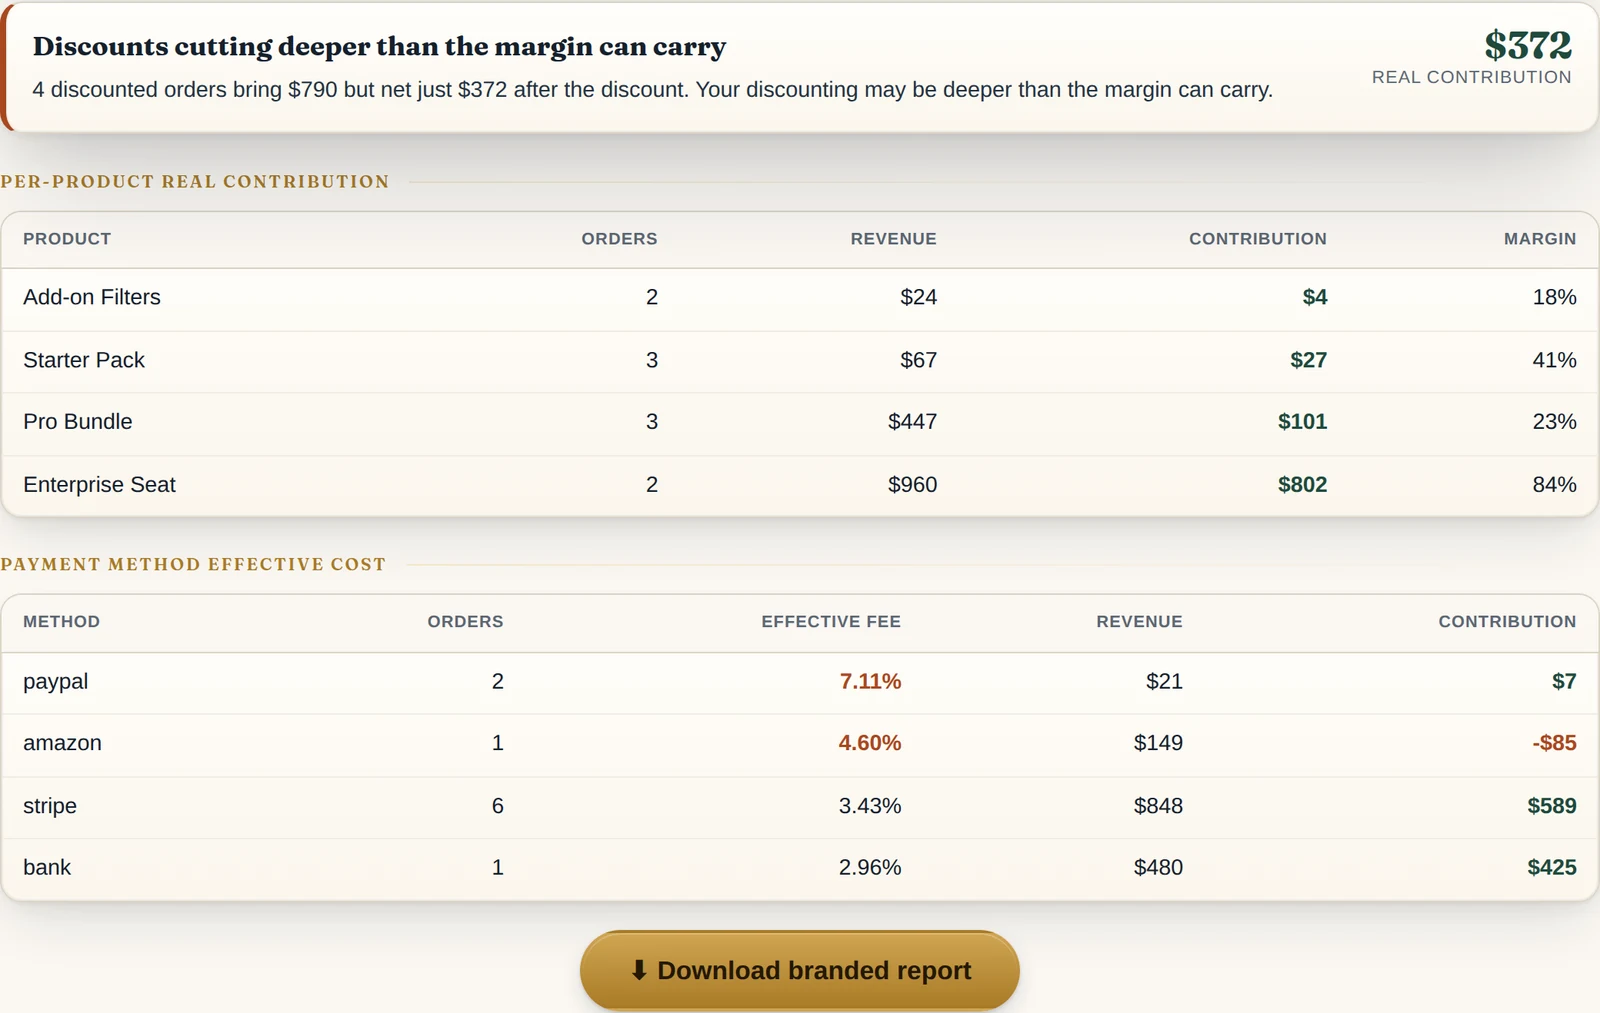Viewport: 1600px width, 1013px height.
Task: Click the amazon method row label
Action: point(62,743)
